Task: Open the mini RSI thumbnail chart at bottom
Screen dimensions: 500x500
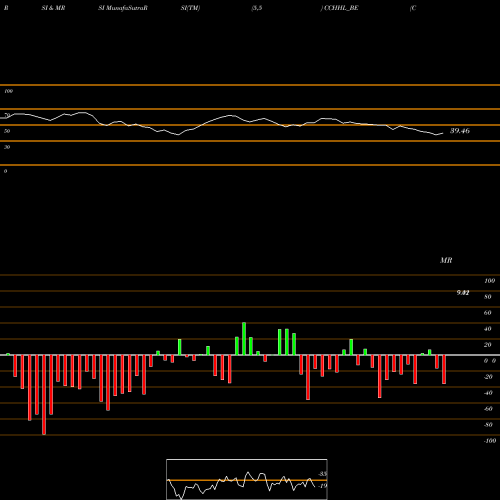Action: click(x=247, y=479)
